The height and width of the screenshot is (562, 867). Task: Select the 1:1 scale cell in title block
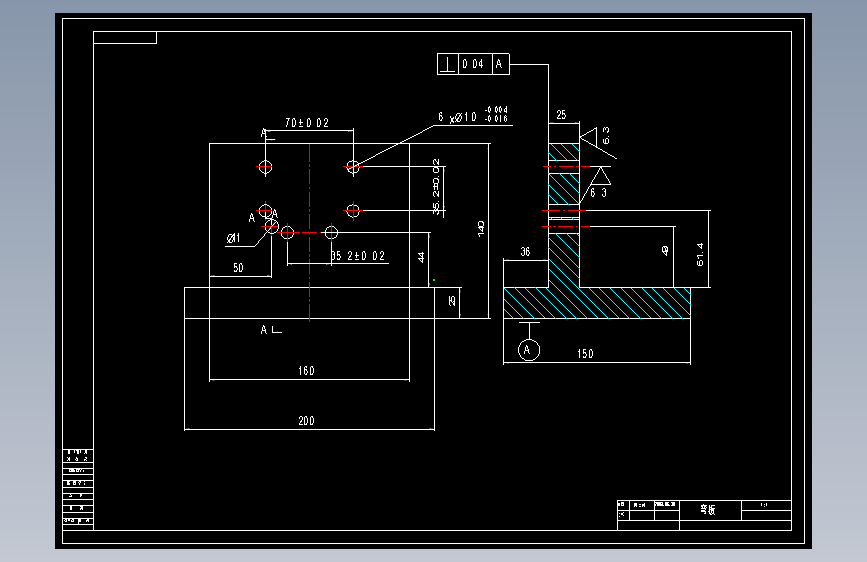(x=766, y=505)
